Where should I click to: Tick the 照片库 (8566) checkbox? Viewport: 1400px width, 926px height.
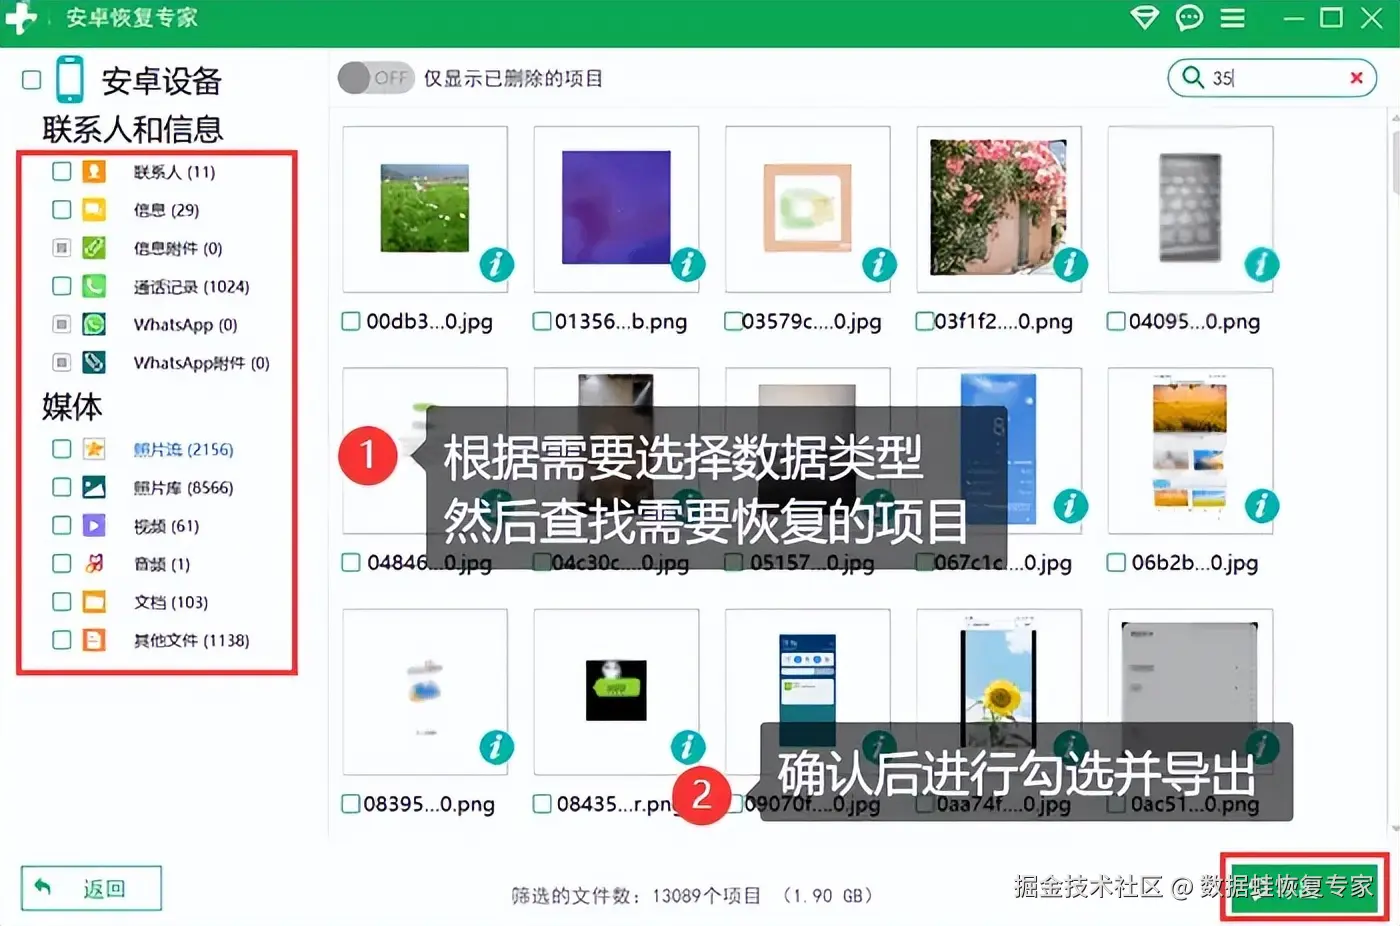point(62,487)
